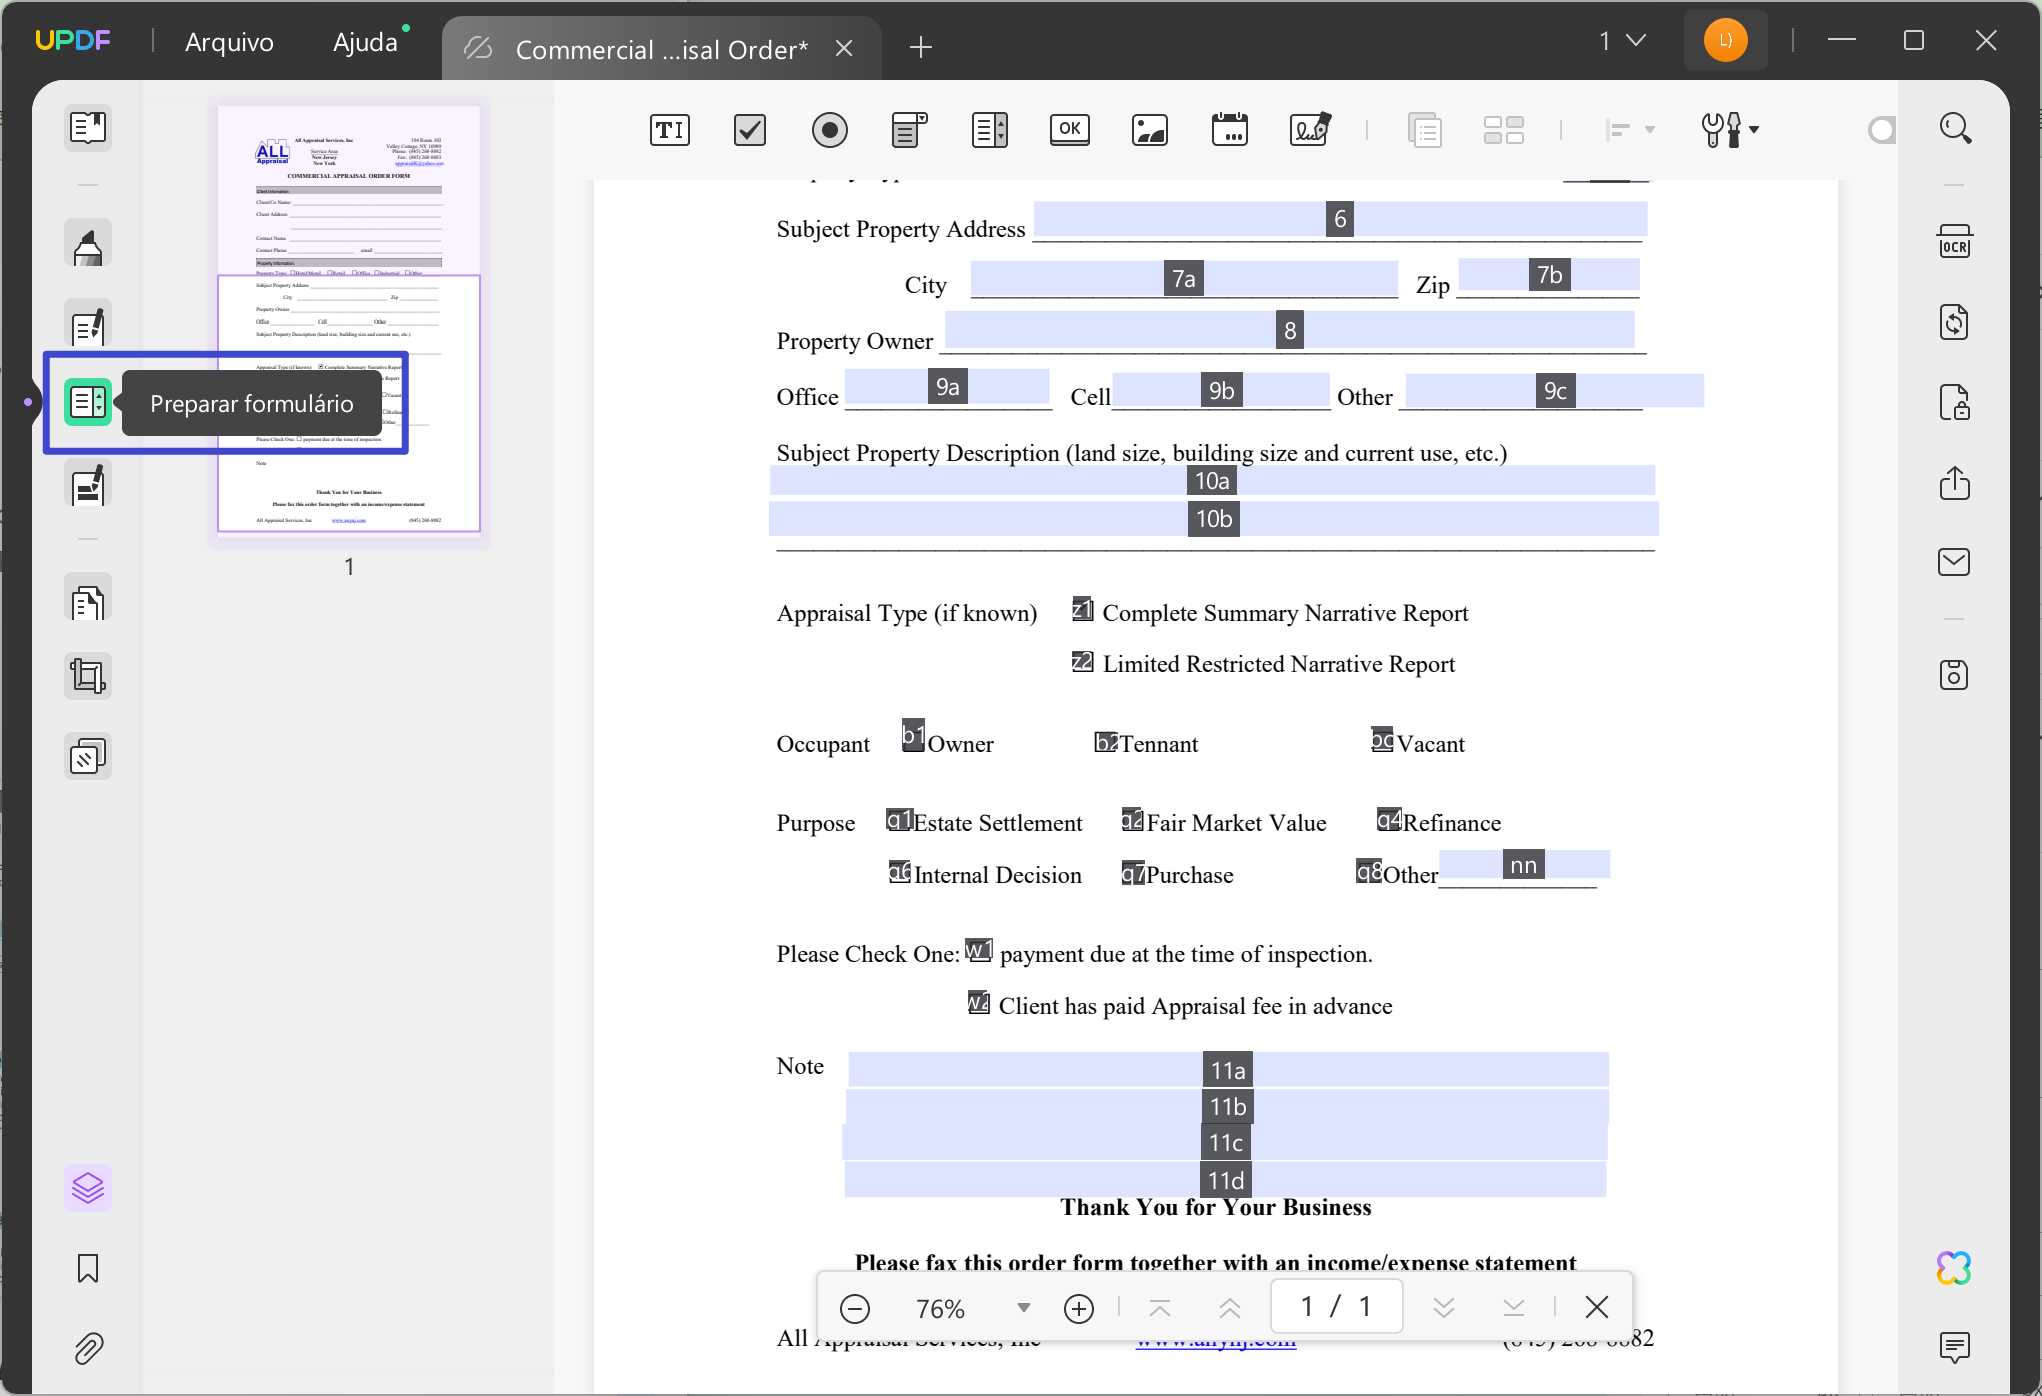
Task: Check the Refinance purpose checkbox
Action: pyautogui.click(x=1389, y=820)
